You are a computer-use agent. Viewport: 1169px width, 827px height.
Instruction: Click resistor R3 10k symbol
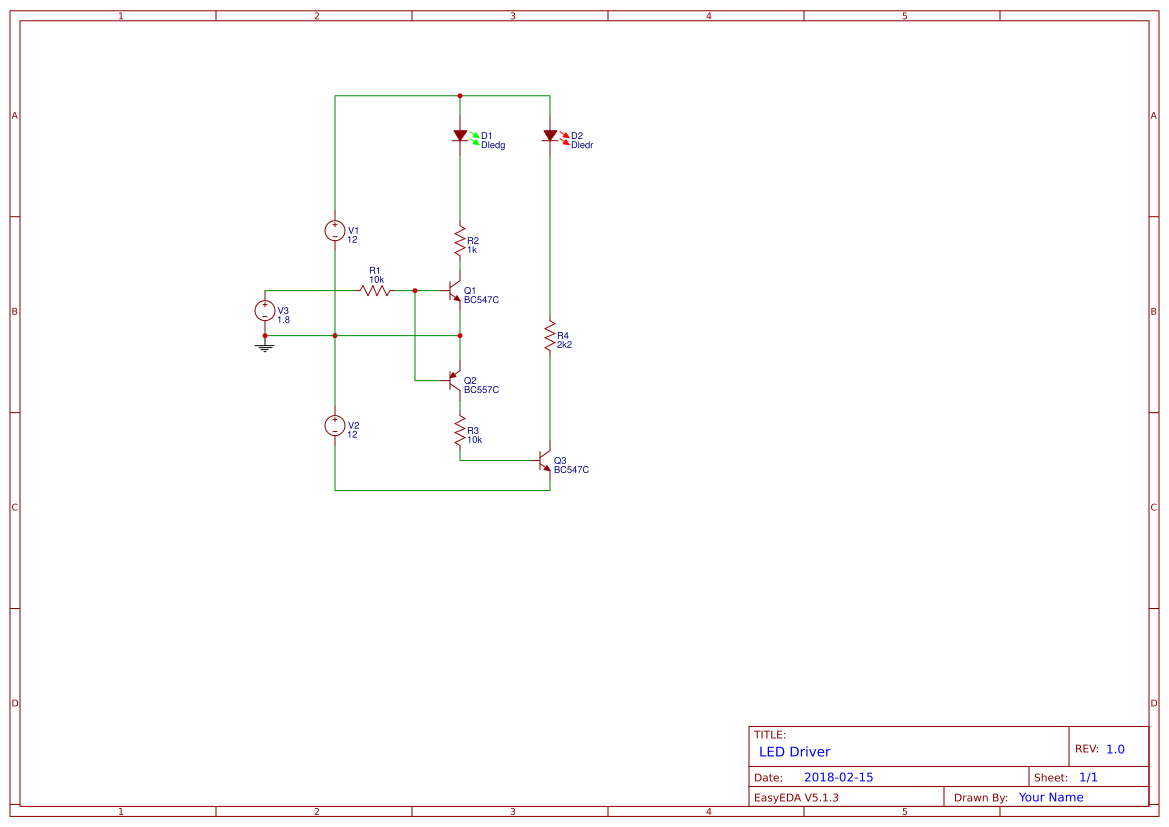point(459,432)
